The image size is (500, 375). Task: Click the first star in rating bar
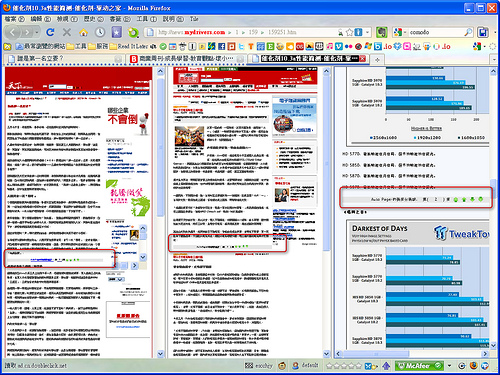(x=329, y=366)
